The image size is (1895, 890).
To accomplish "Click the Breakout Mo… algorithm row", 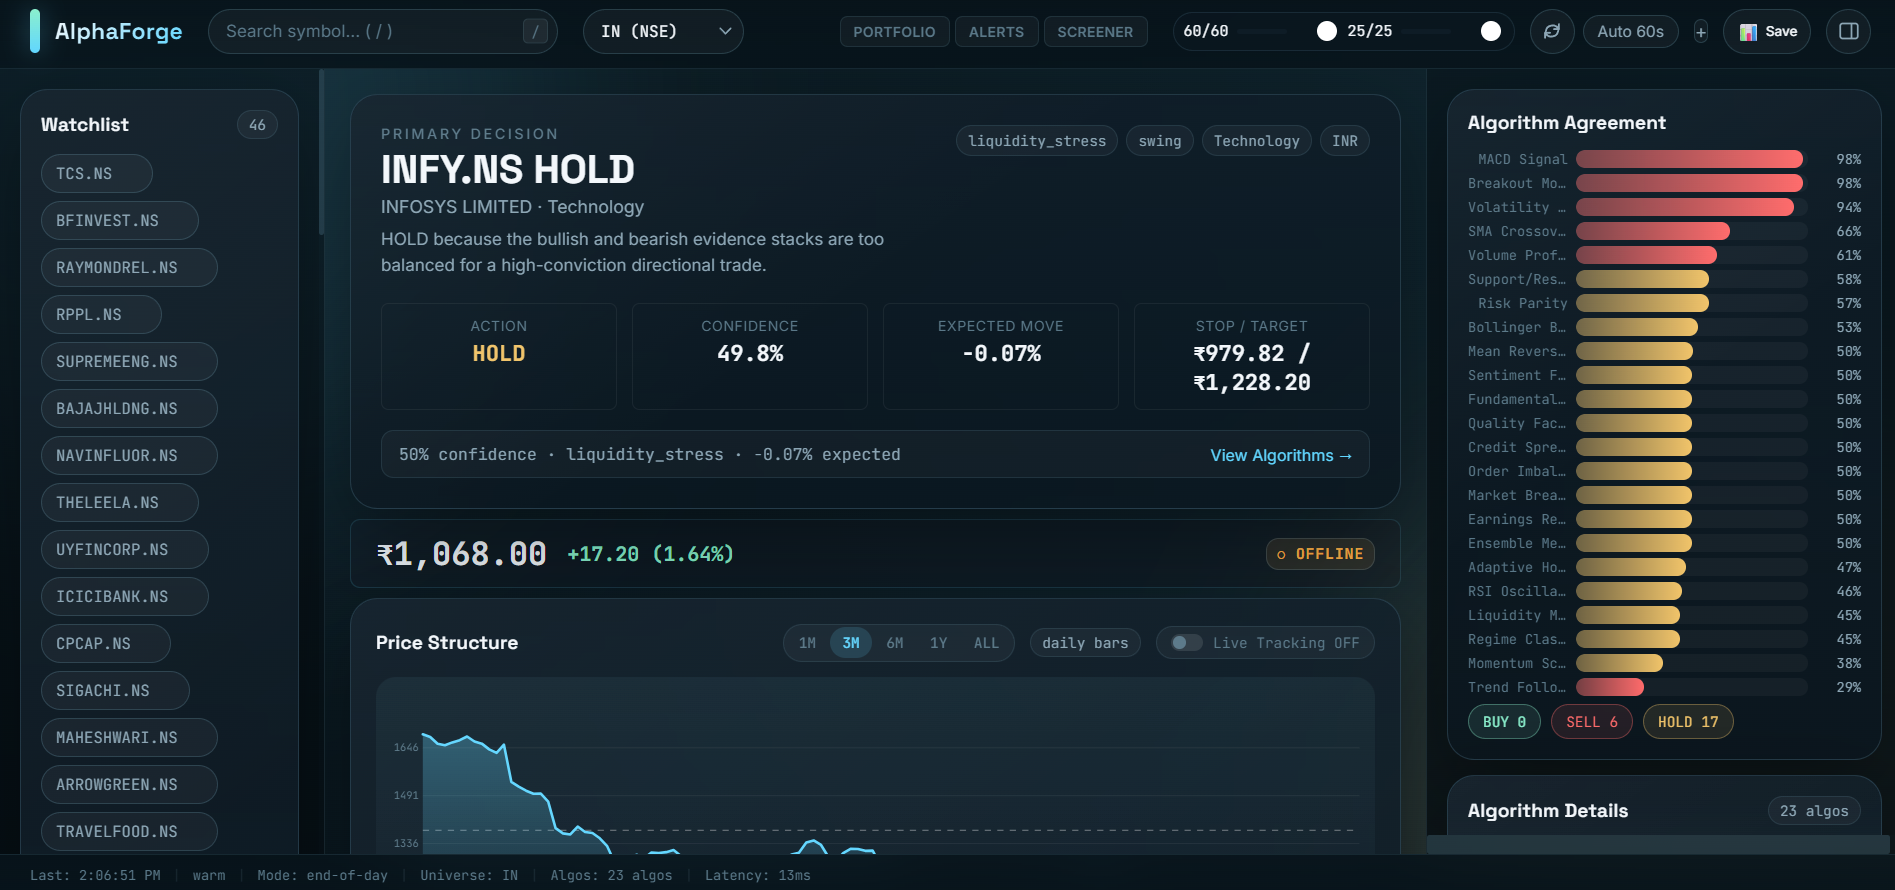I will (x=1664, y=183).
